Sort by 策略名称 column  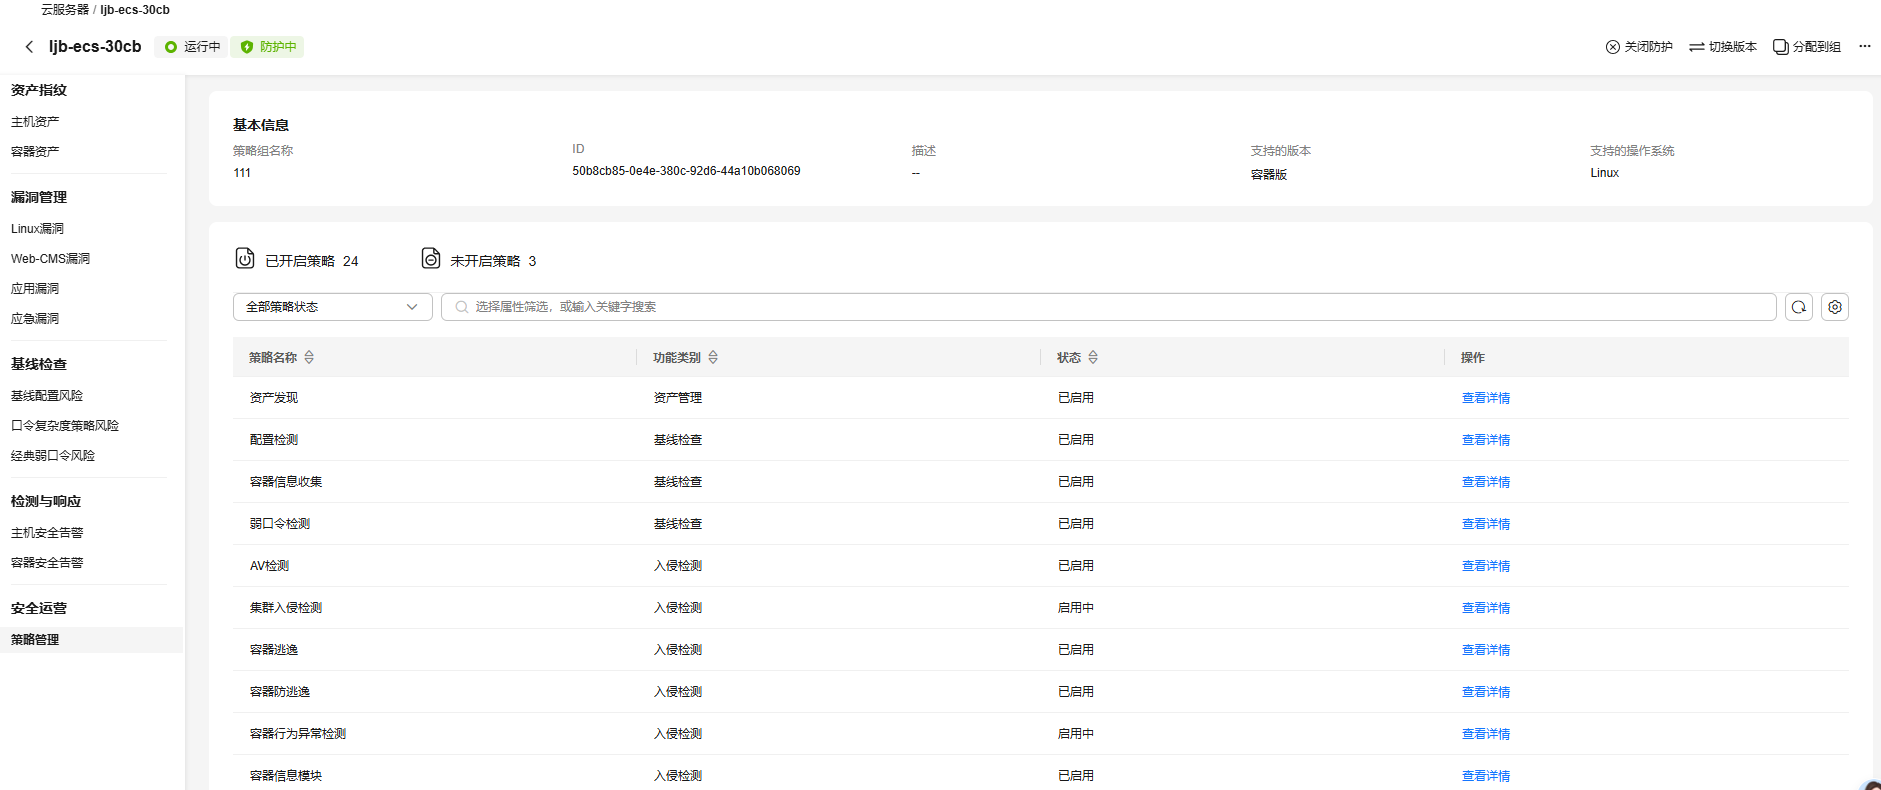tap(309, 357)
